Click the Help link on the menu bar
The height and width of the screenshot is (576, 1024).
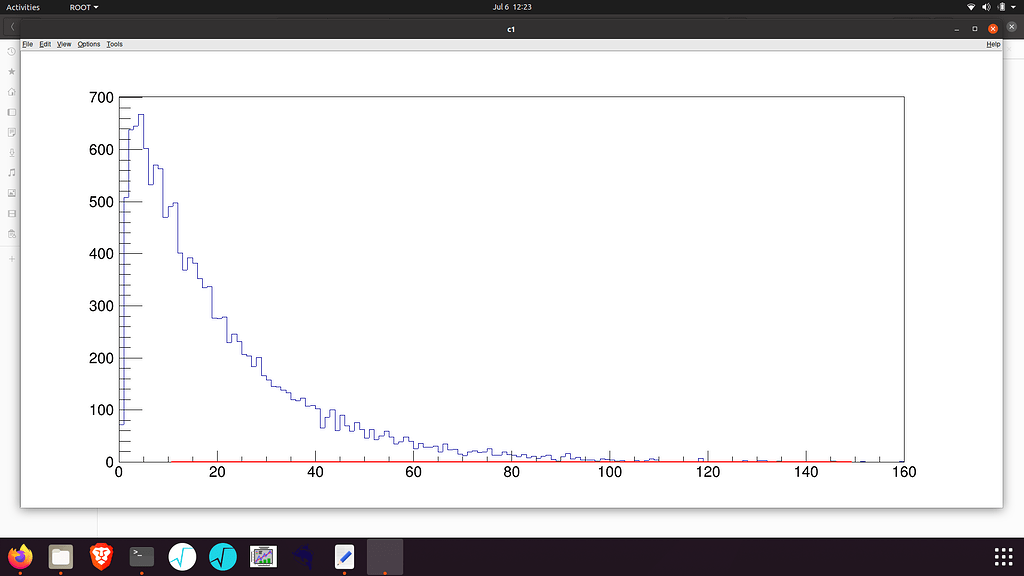[x=993, y=44]
